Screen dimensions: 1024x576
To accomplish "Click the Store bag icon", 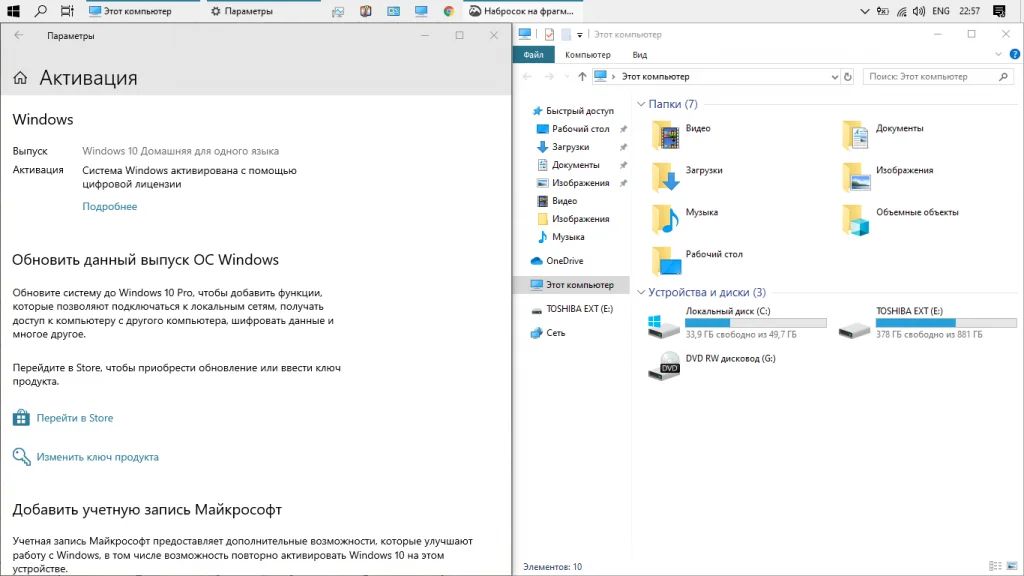I will click(x=21, y=417).
